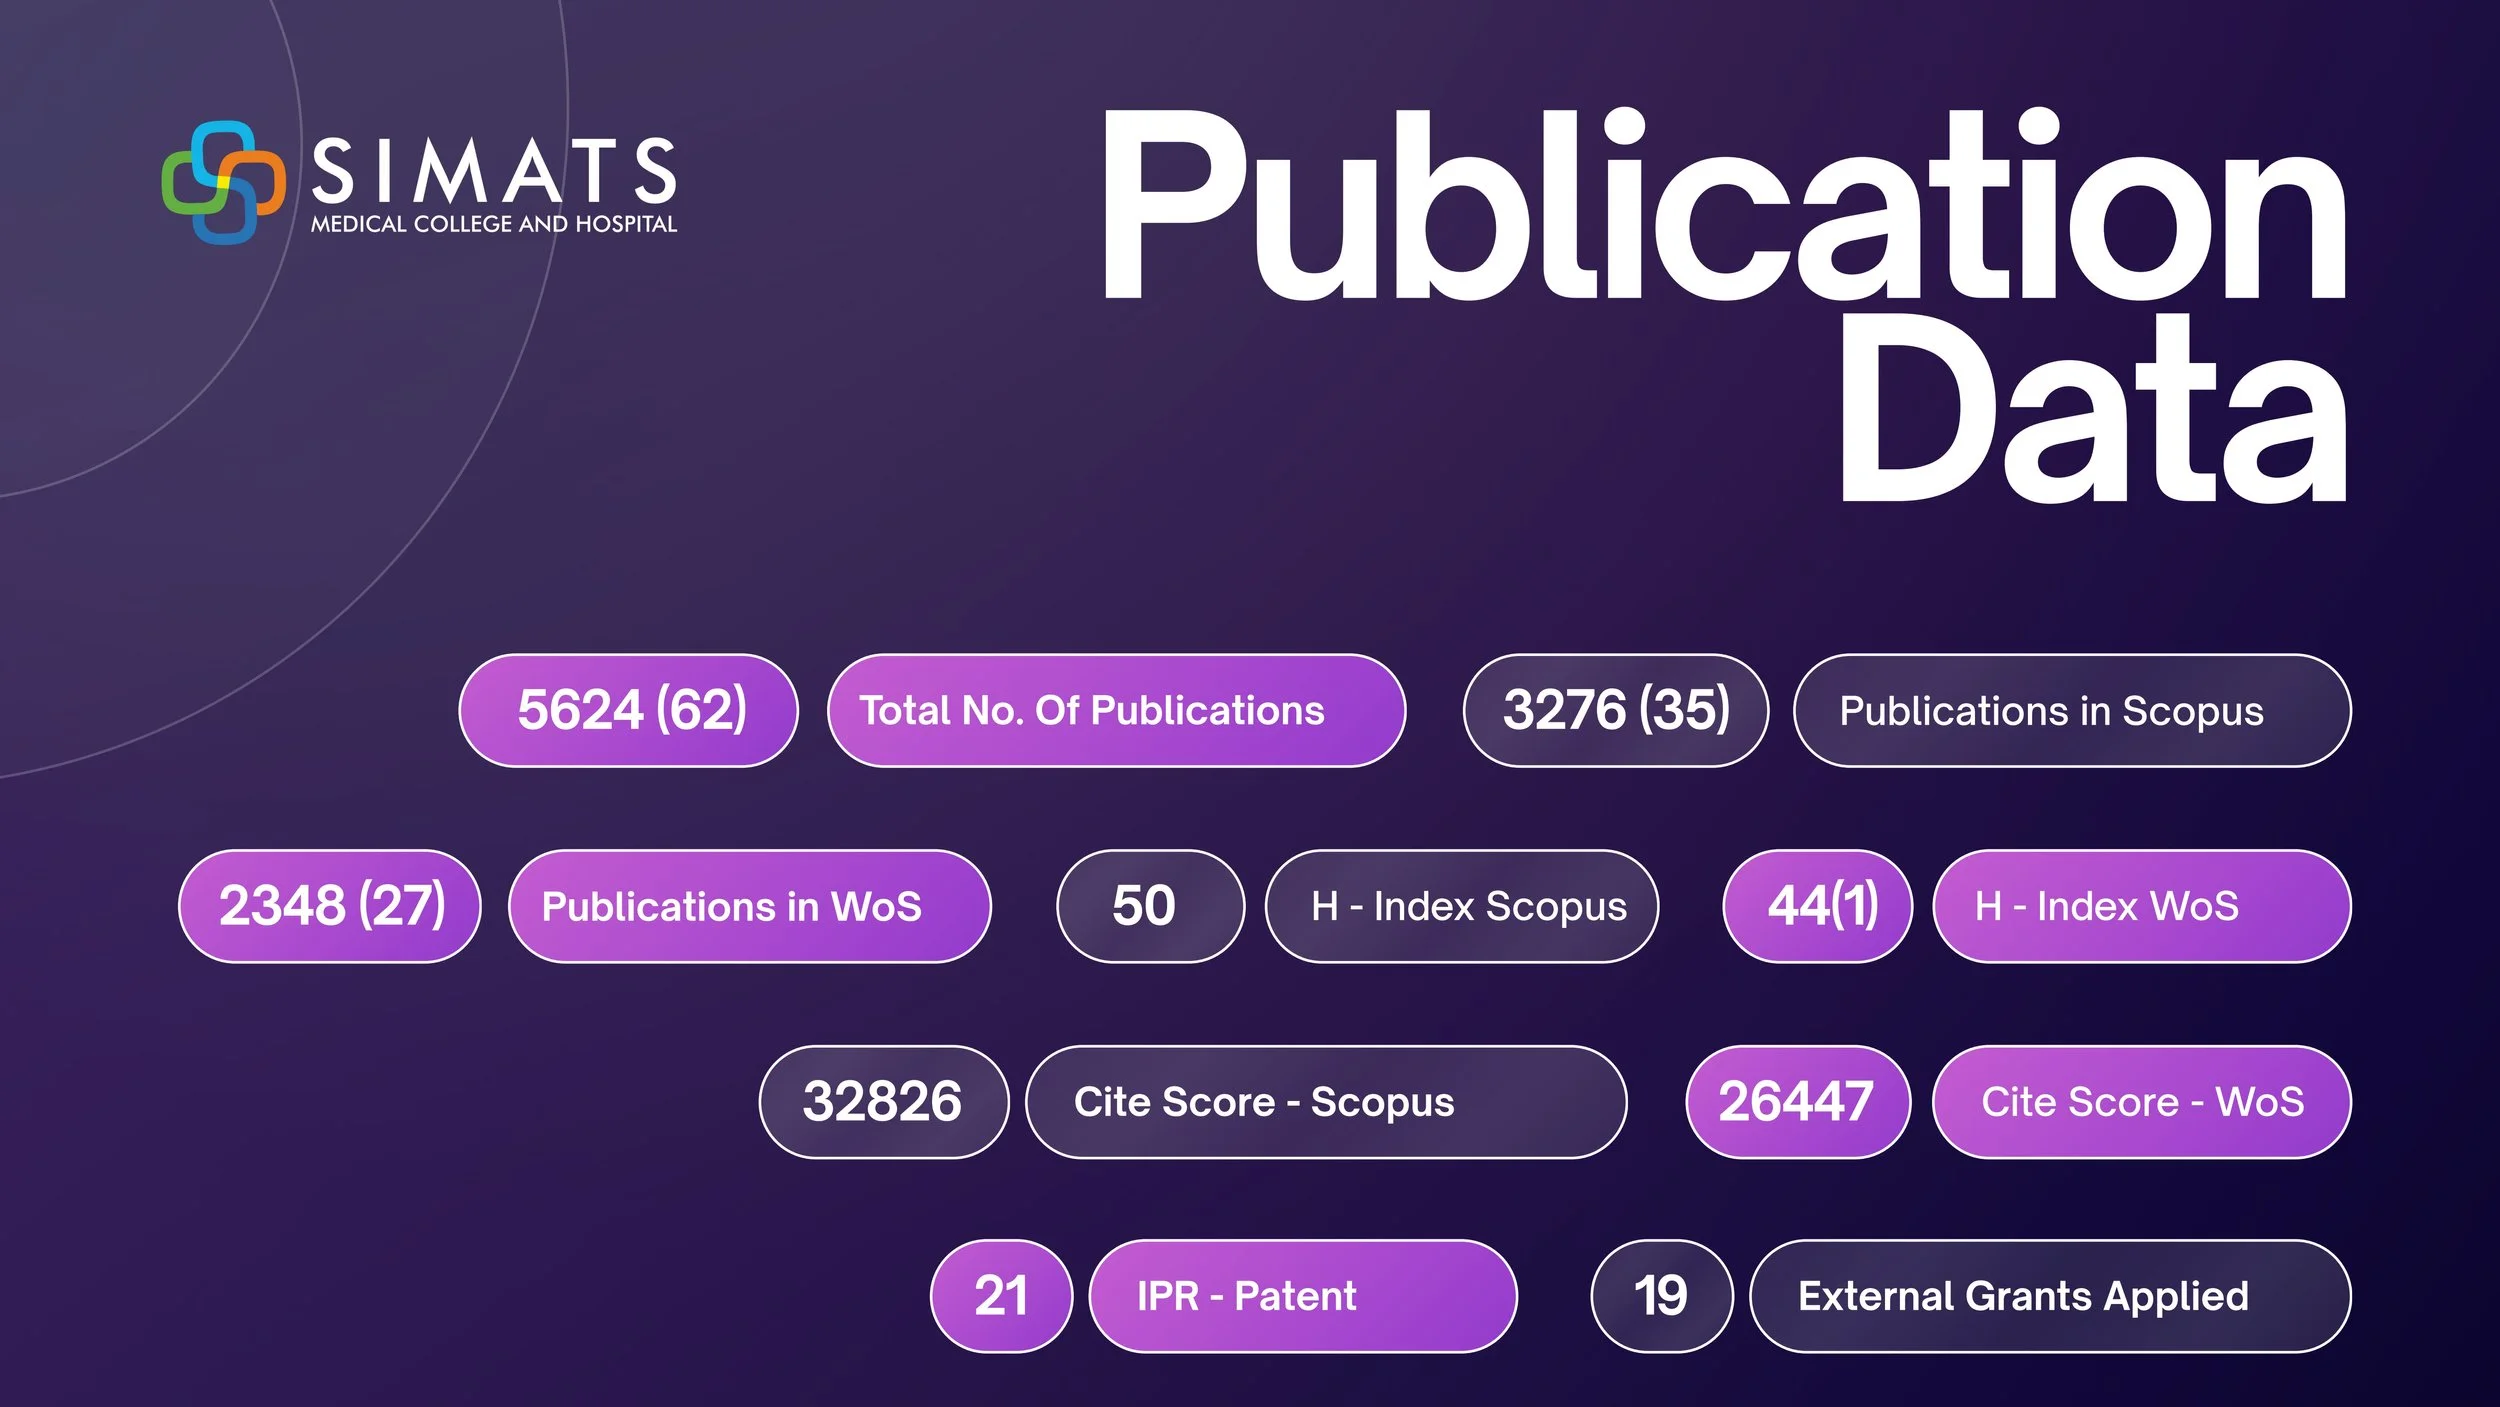Select the 'Publications in WoS' pill
The image size is (2500, 1407).
click(750, 907)
